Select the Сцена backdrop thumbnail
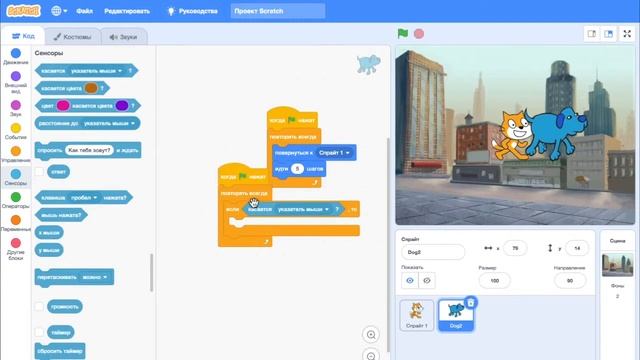This screenshot has width=640, height=360. tap(618, 264)
